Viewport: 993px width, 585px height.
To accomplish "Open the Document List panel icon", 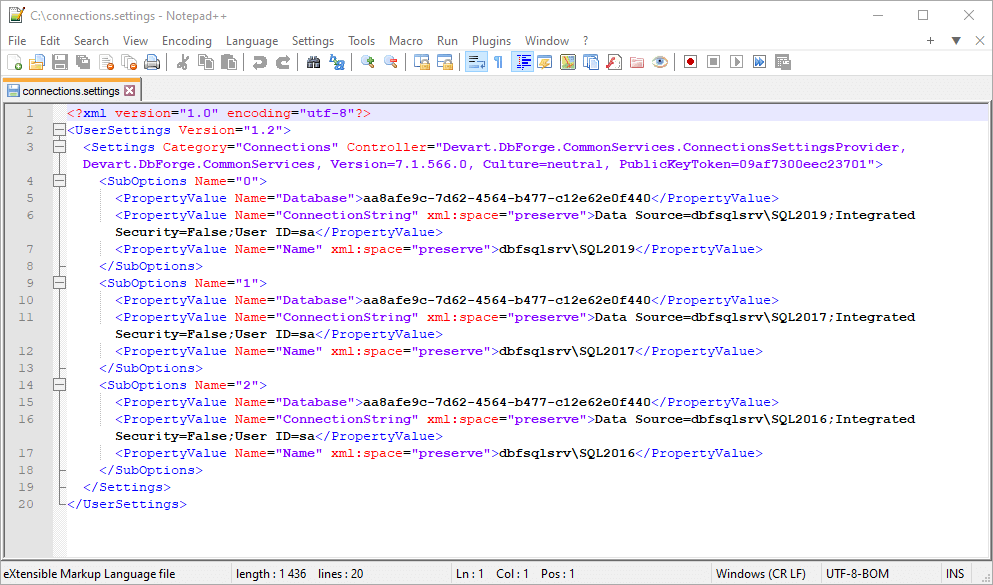I will tap(591, 62).
